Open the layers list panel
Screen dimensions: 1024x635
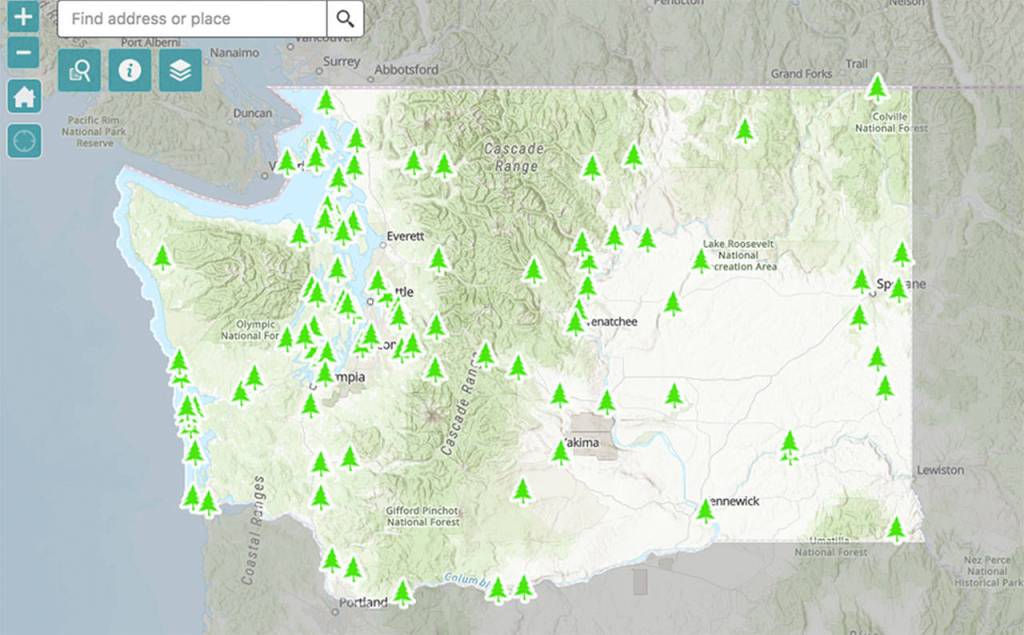(x=180, y=70)
